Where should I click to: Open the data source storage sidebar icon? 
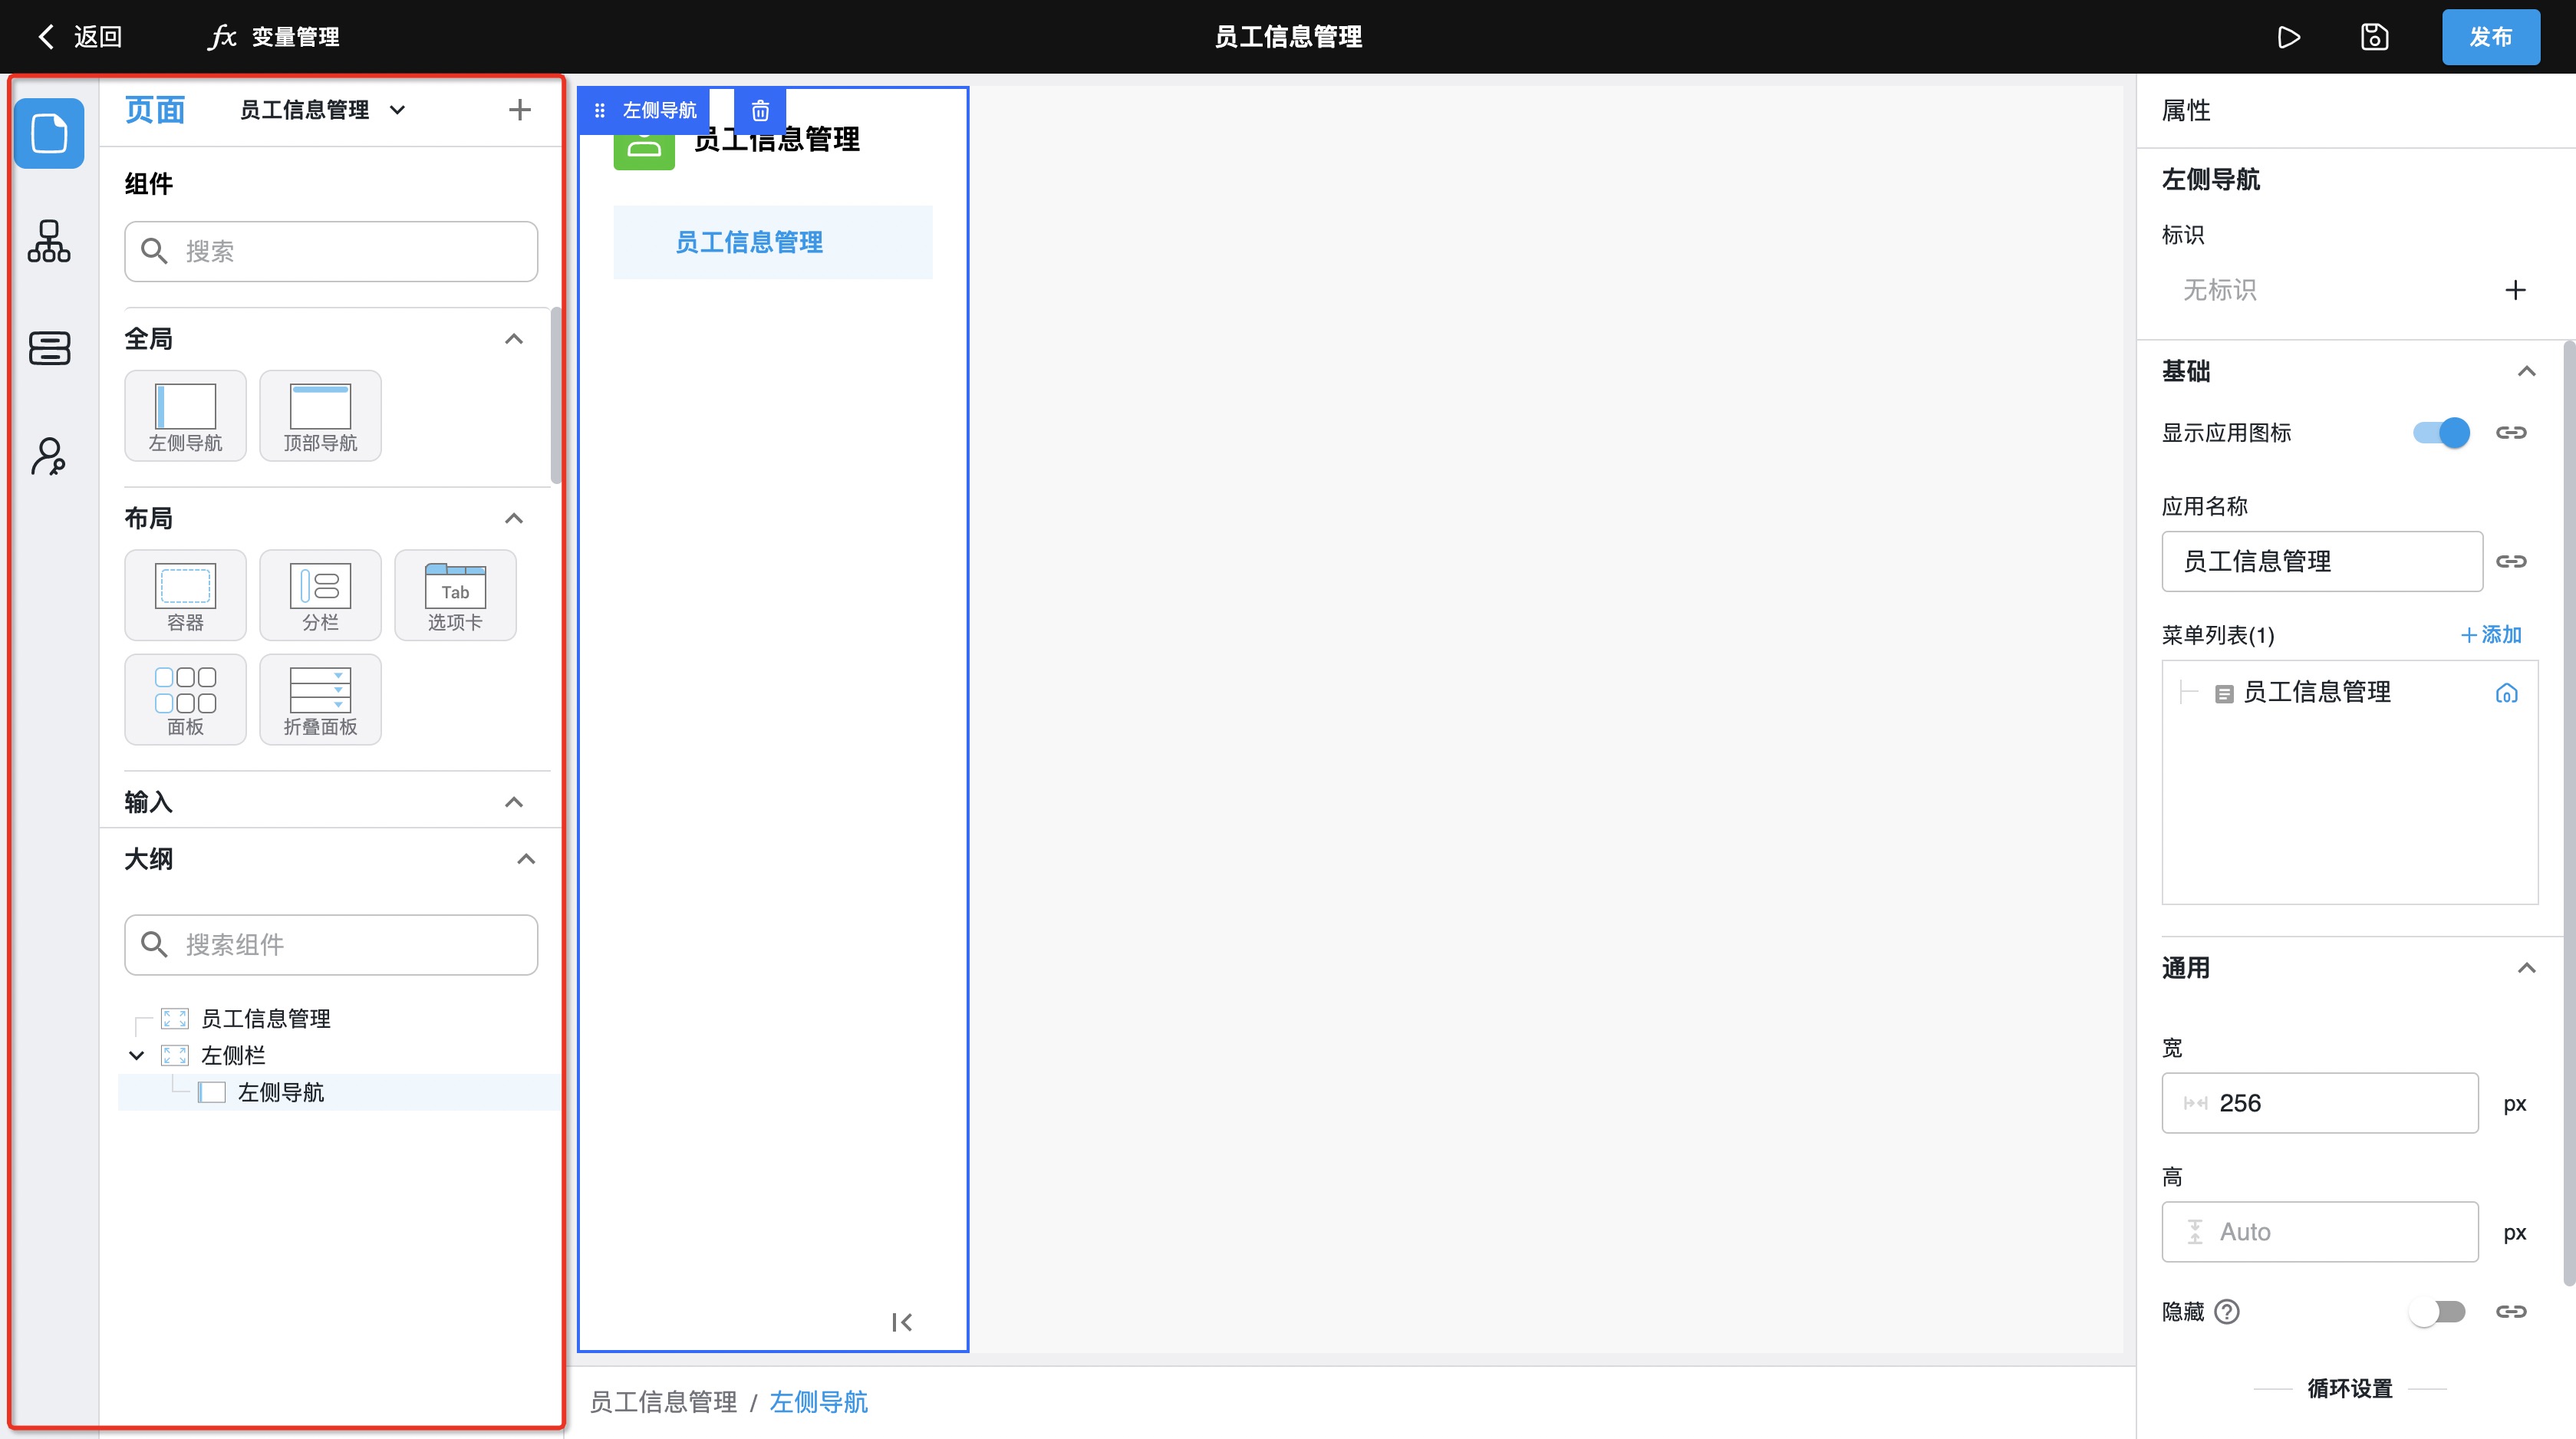click(49, 348)
